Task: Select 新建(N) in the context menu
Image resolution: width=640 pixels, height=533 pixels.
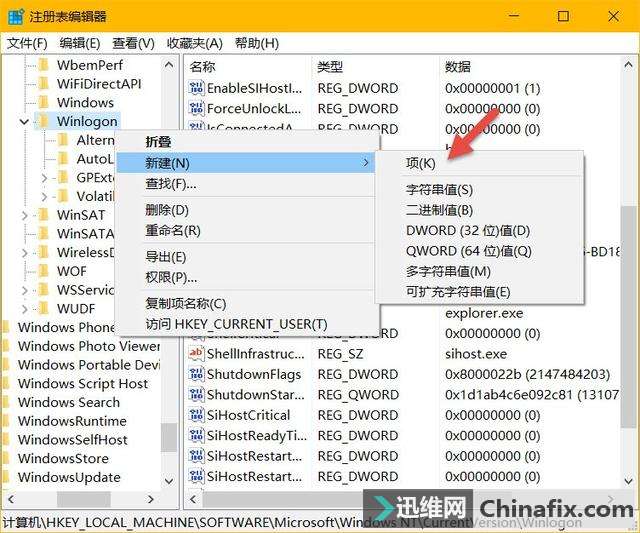Action: (x=246, y=163)
